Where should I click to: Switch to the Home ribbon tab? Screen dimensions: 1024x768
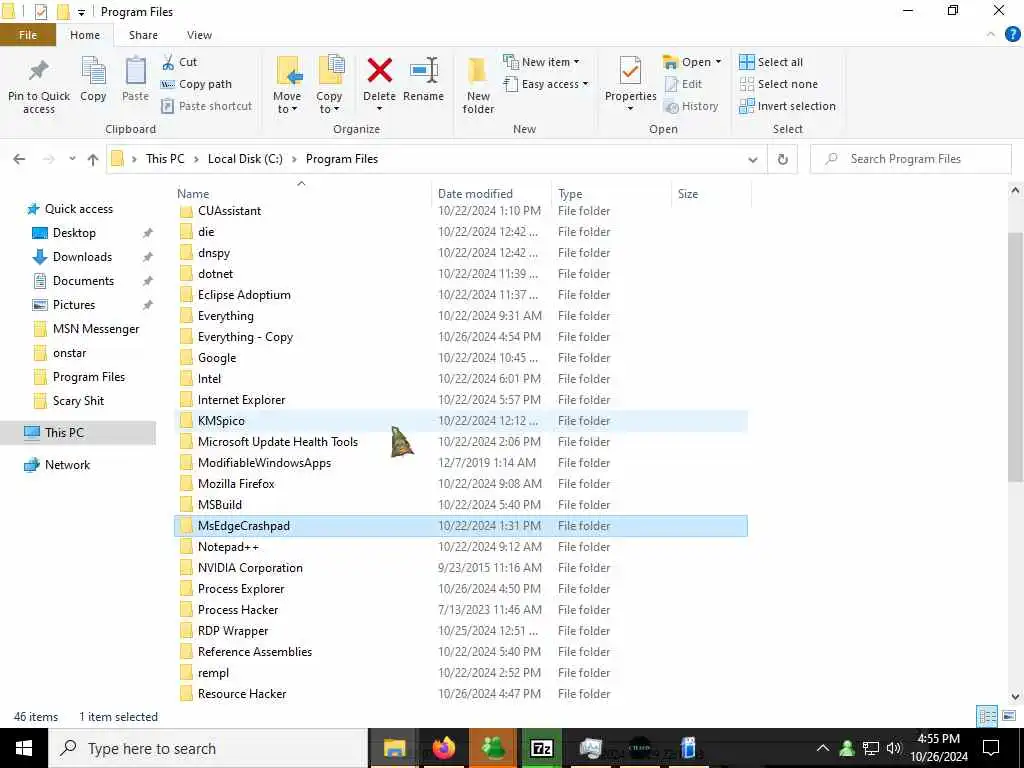point(85,35)
